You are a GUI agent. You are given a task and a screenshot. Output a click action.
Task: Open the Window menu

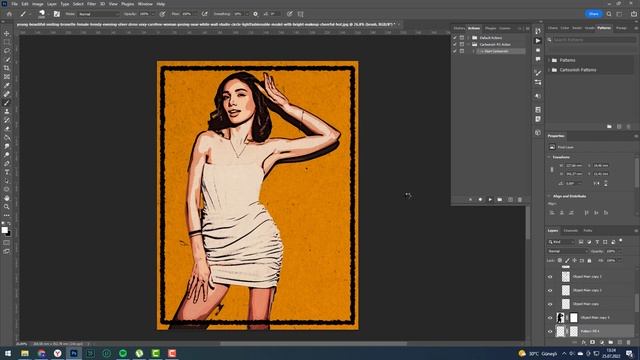click(145, 4)
